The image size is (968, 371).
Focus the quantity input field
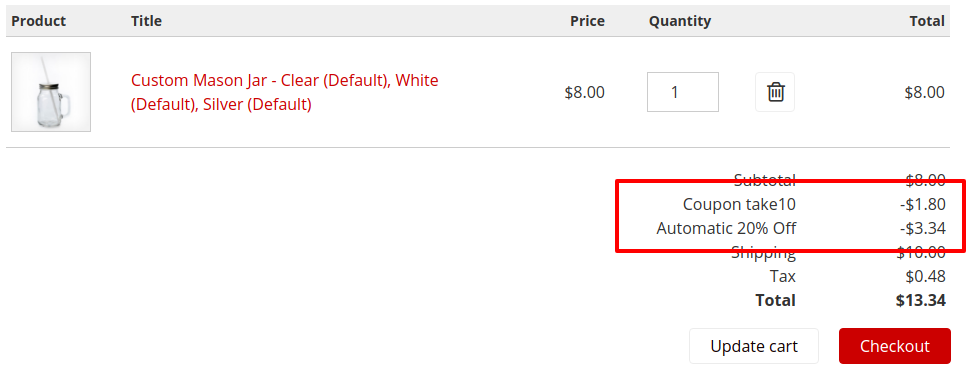[x=683, y=92]
